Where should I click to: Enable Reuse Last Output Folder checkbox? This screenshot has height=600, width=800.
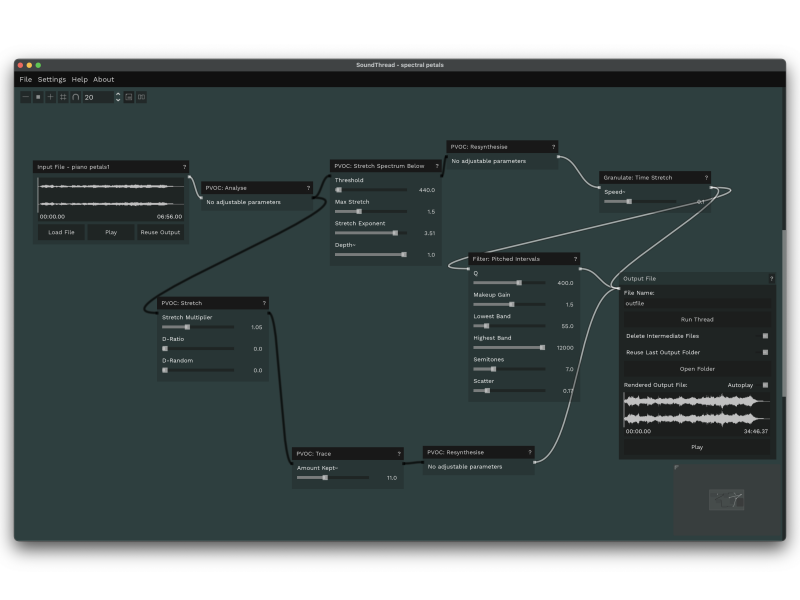765,352
